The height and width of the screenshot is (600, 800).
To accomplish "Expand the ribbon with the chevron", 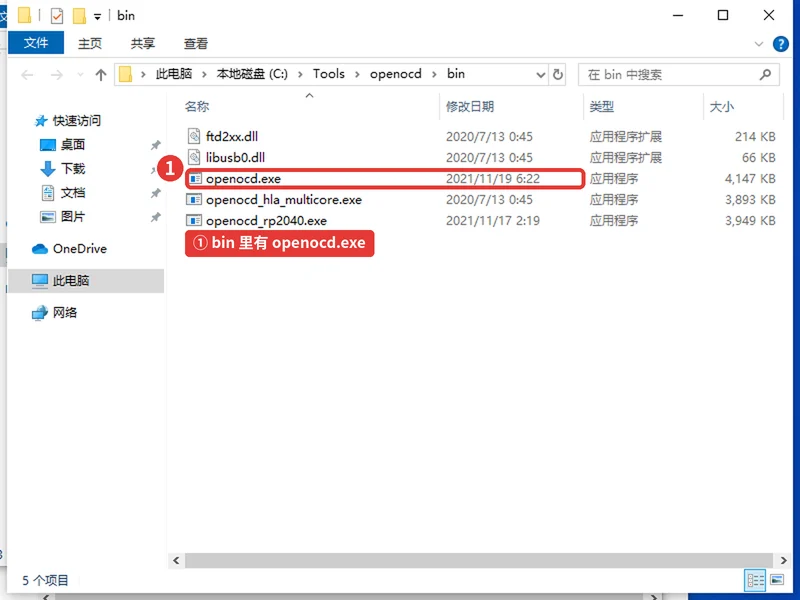I will coord(759,44).
